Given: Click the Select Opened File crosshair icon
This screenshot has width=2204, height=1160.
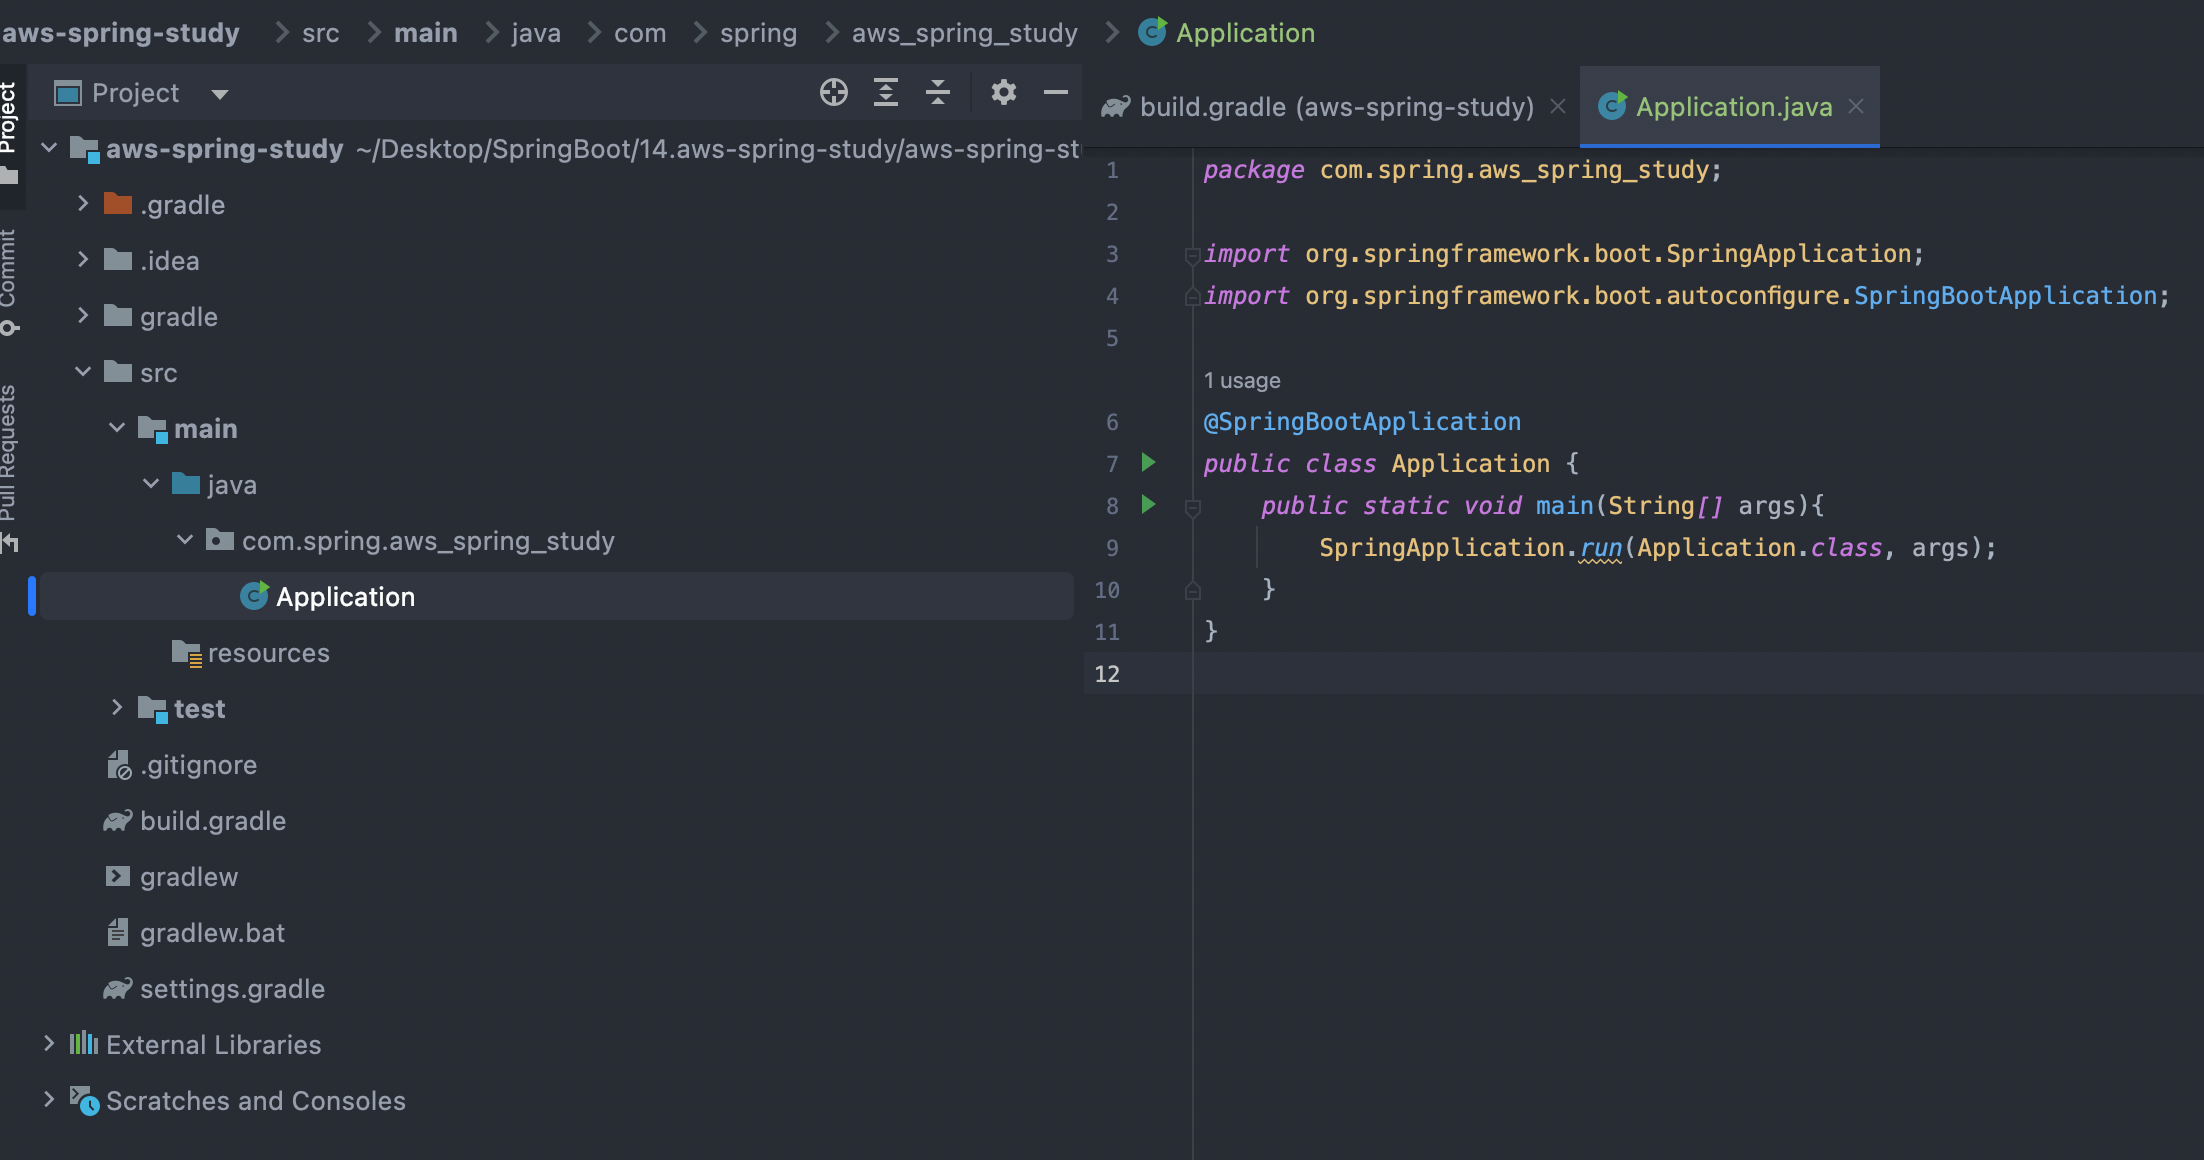Looking at the screenshot, I should point(833,92).
